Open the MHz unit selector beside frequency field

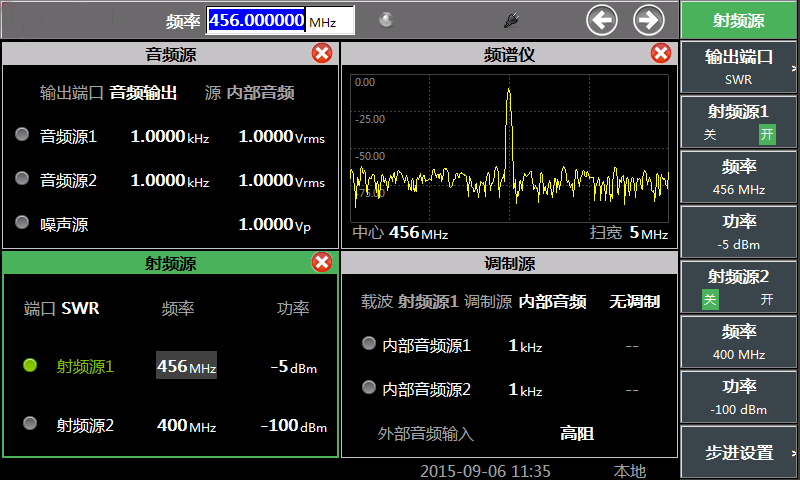coord(329,21)
